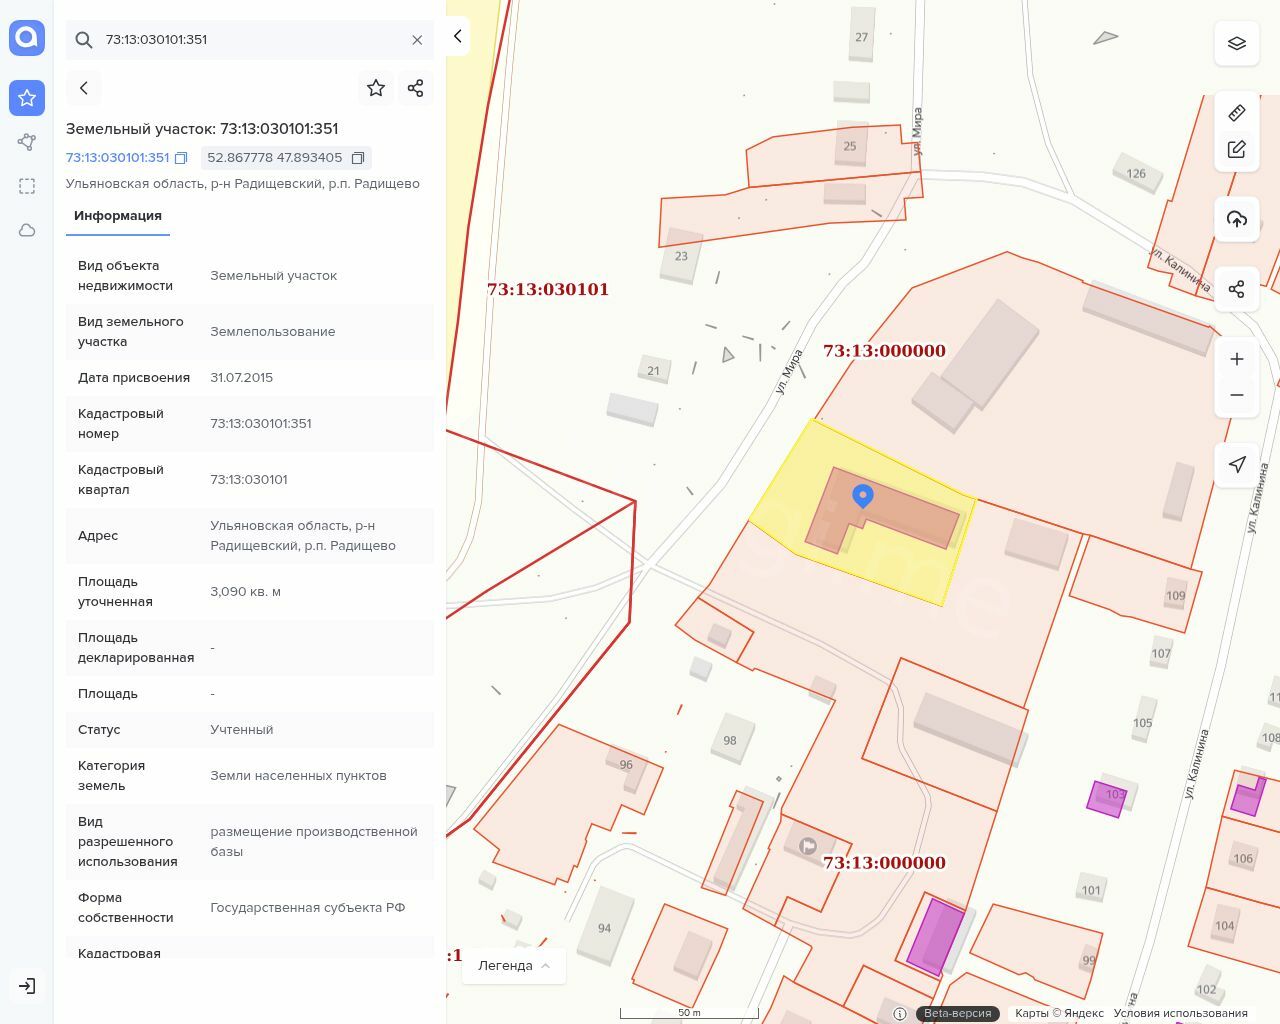This screenshot has height=1024, width=1280.
Task: Click the cadastral number link 73:13:030101:351
Action: pos(118,158)
